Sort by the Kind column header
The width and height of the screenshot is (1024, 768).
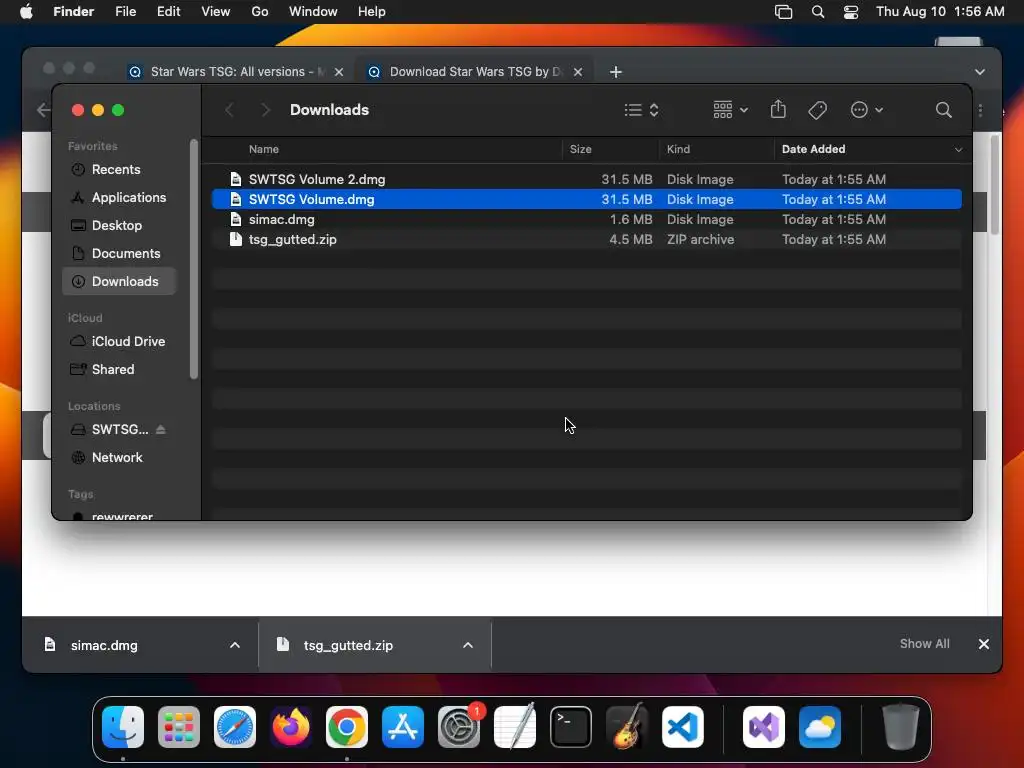678,150
